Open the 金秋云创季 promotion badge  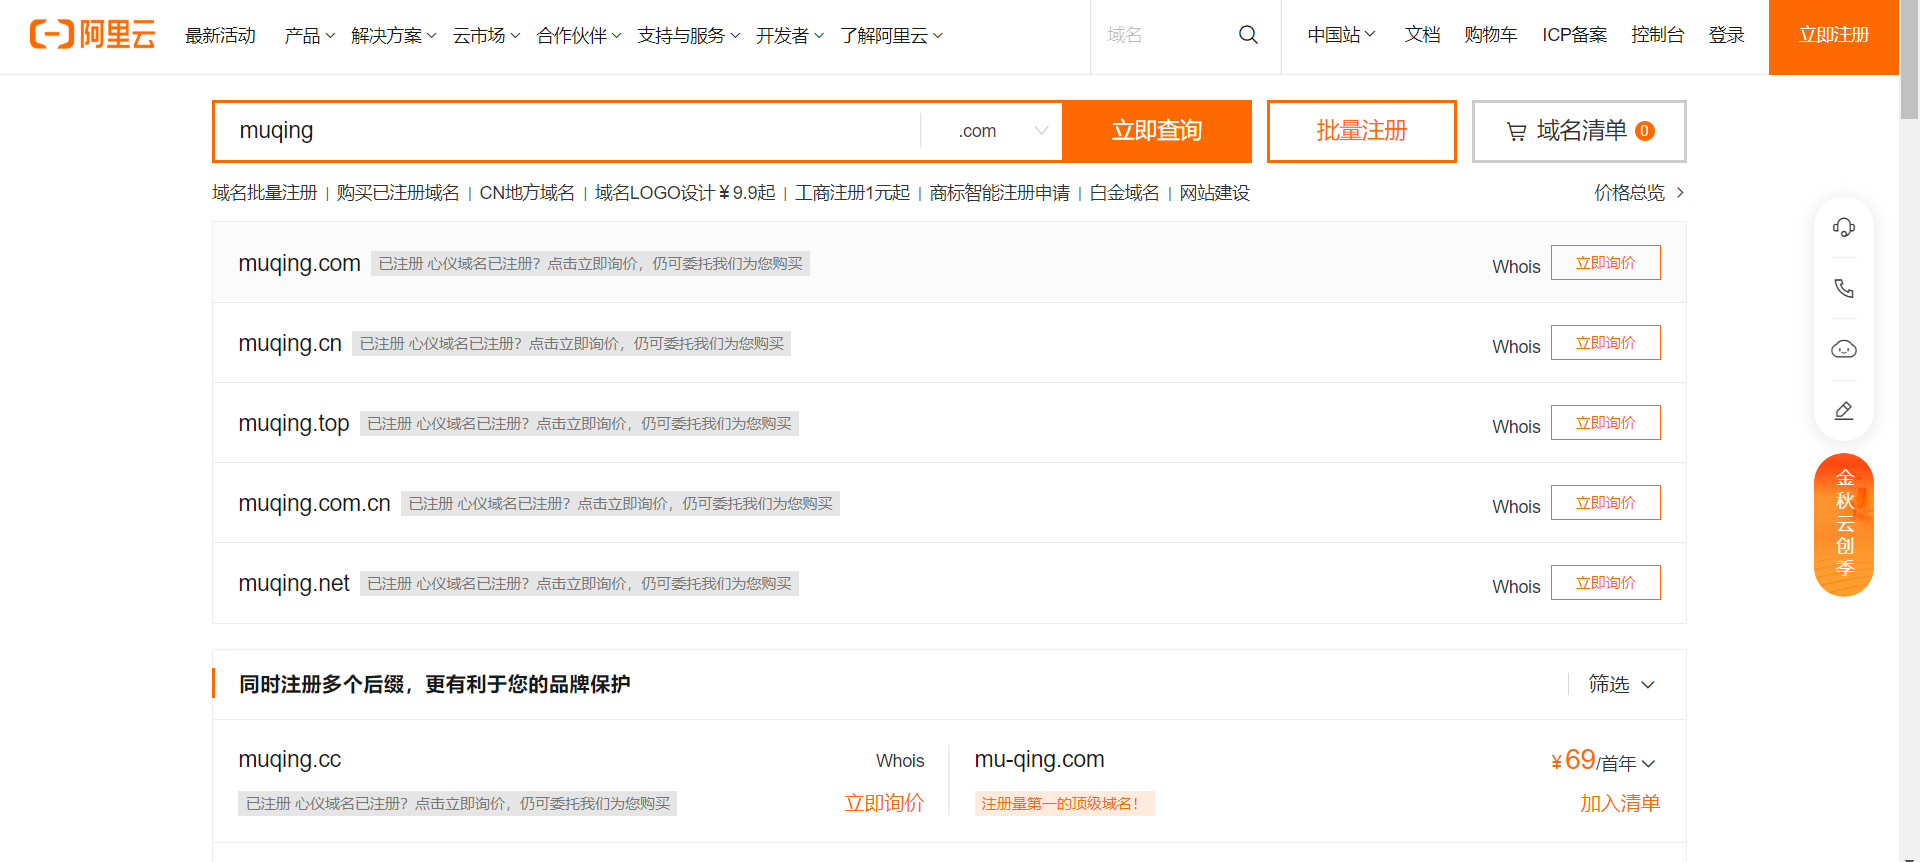[x=1844, y=525]
